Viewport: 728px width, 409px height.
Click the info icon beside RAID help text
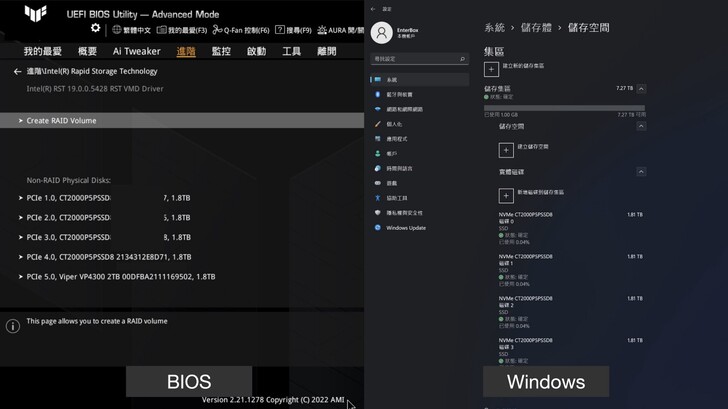point(13,326)
